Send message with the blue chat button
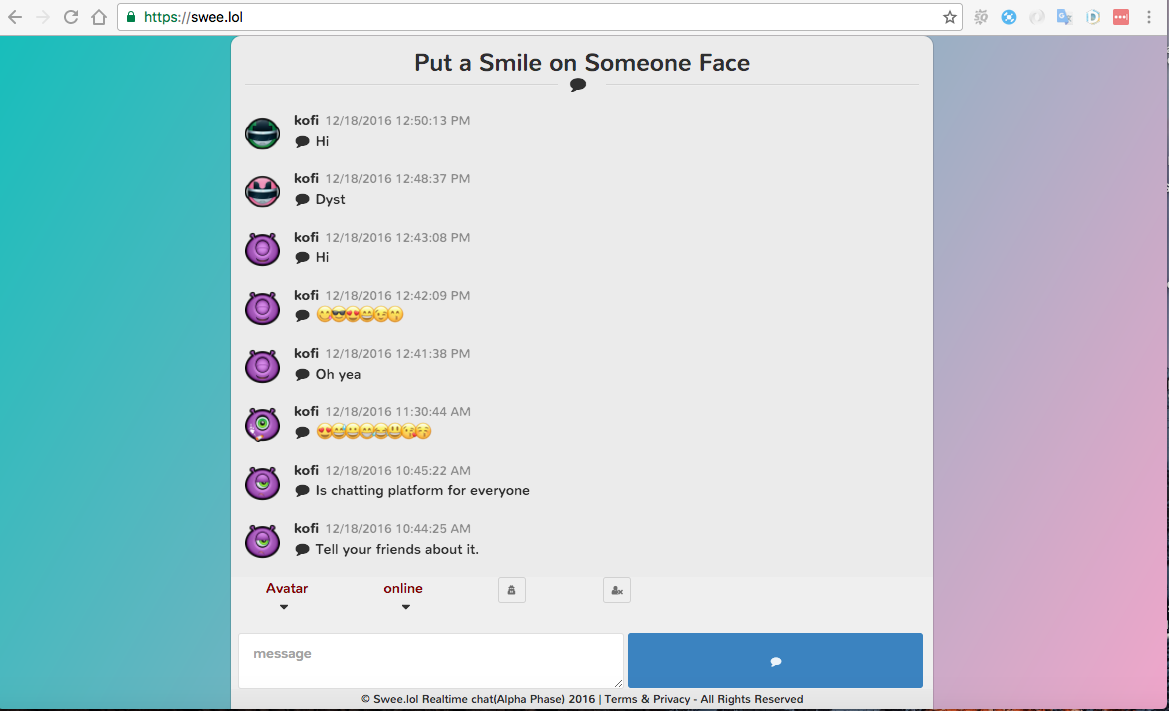Screen dimensions: 1169x711 775,660
